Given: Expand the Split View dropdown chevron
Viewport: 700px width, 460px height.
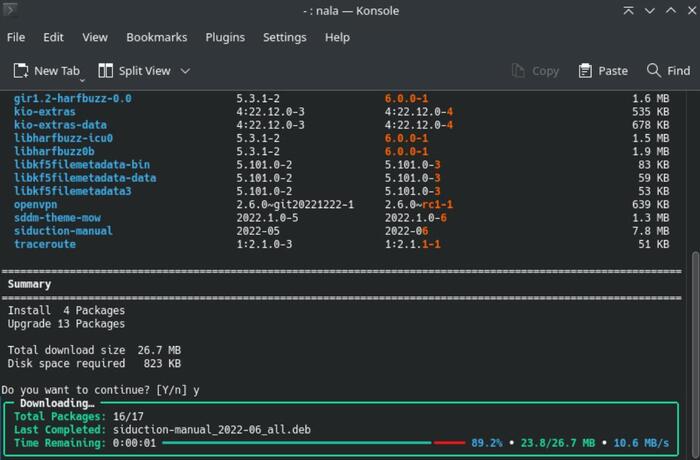Looking at the screenshot, I should point(185,71).
